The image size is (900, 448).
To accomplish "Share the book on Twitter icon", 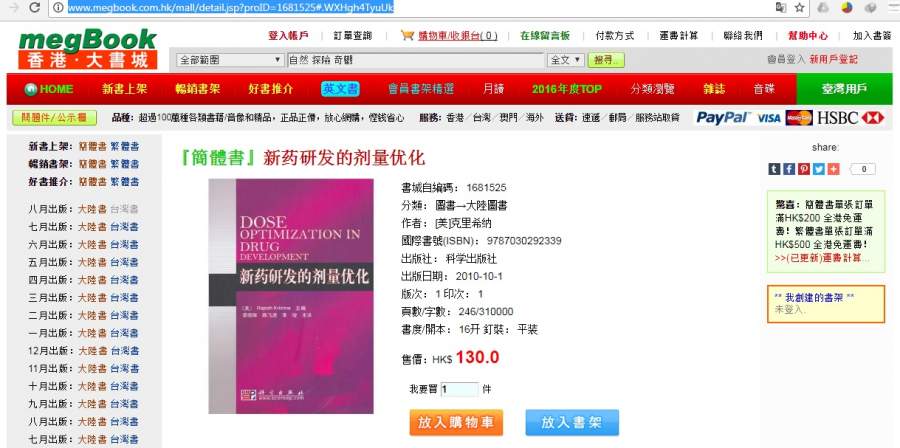I will point(818,169).
